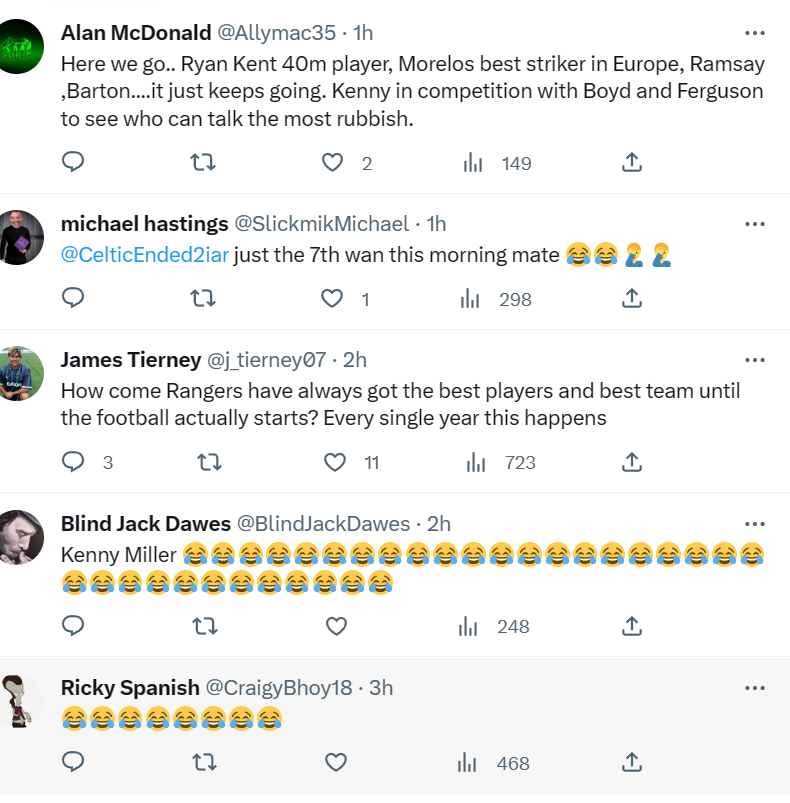Like Ricky Spanish's emoji reply

336,762
